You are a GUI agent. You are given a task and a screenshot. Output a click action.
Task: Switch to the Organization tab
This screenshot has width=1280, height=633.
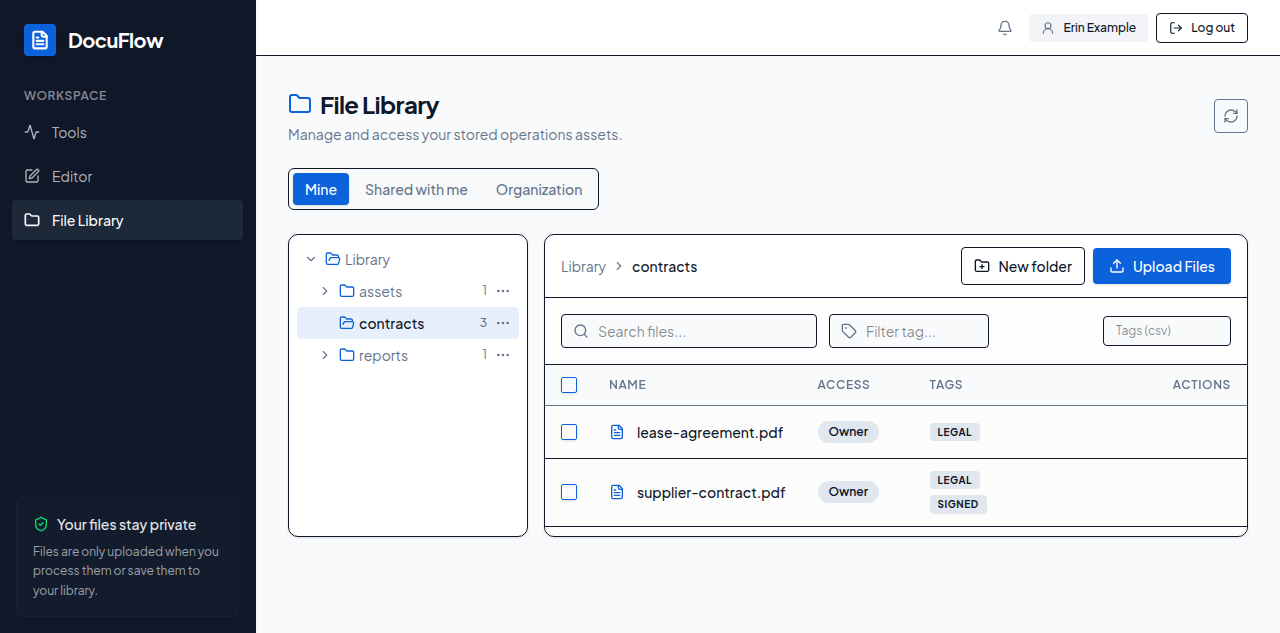tap(539, 189)
